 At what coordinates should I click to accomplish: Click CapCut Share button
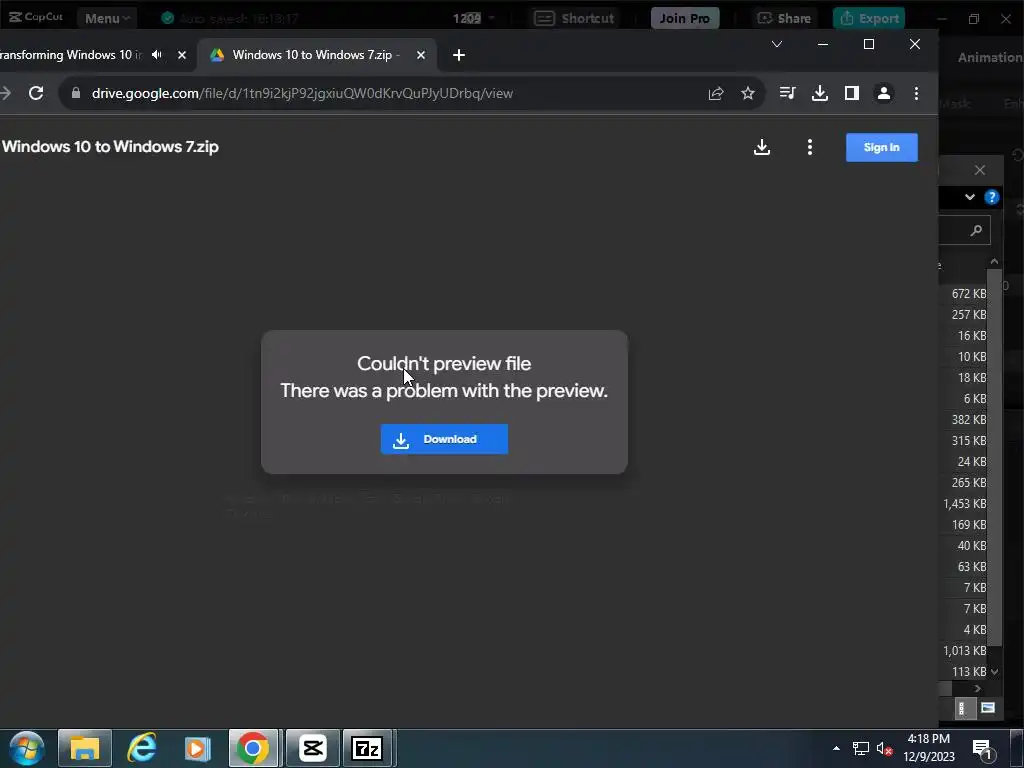[784, 18]
